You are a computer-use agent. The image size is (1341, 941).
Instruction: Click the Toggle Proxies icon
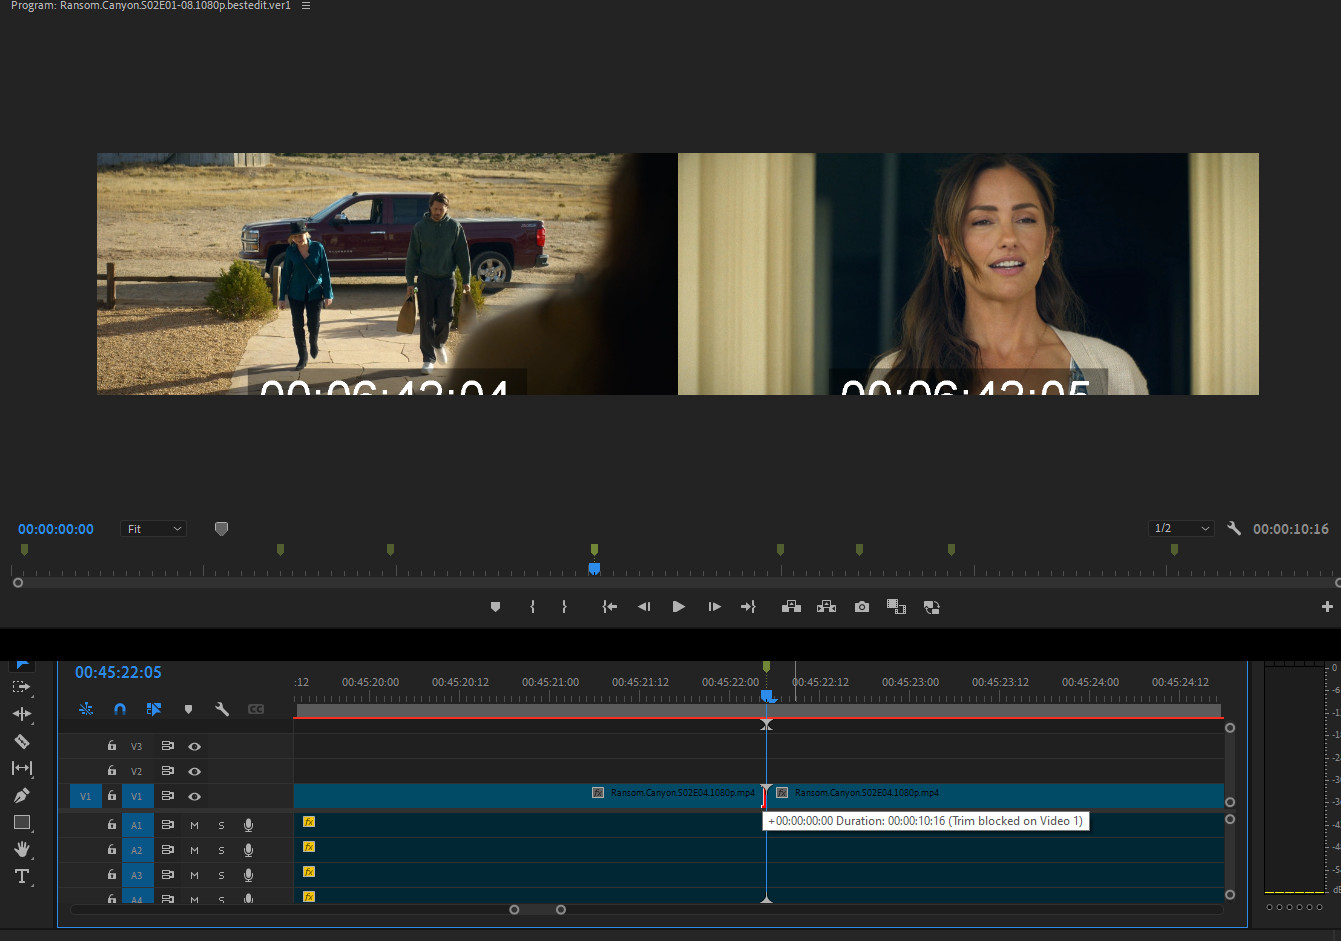(x=931, y=607)
